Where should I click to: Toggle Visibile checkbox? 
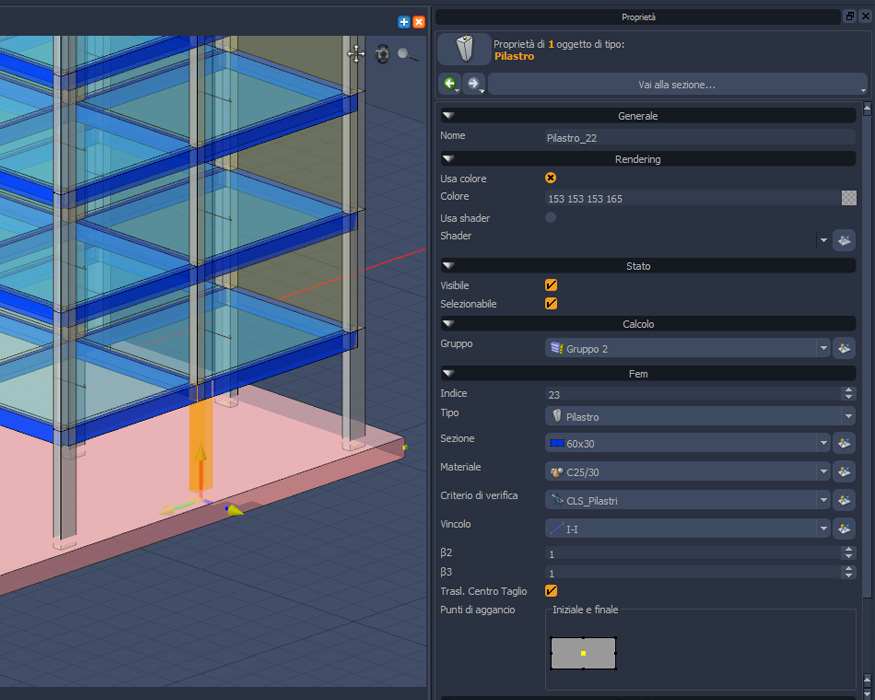click(551, 285)
